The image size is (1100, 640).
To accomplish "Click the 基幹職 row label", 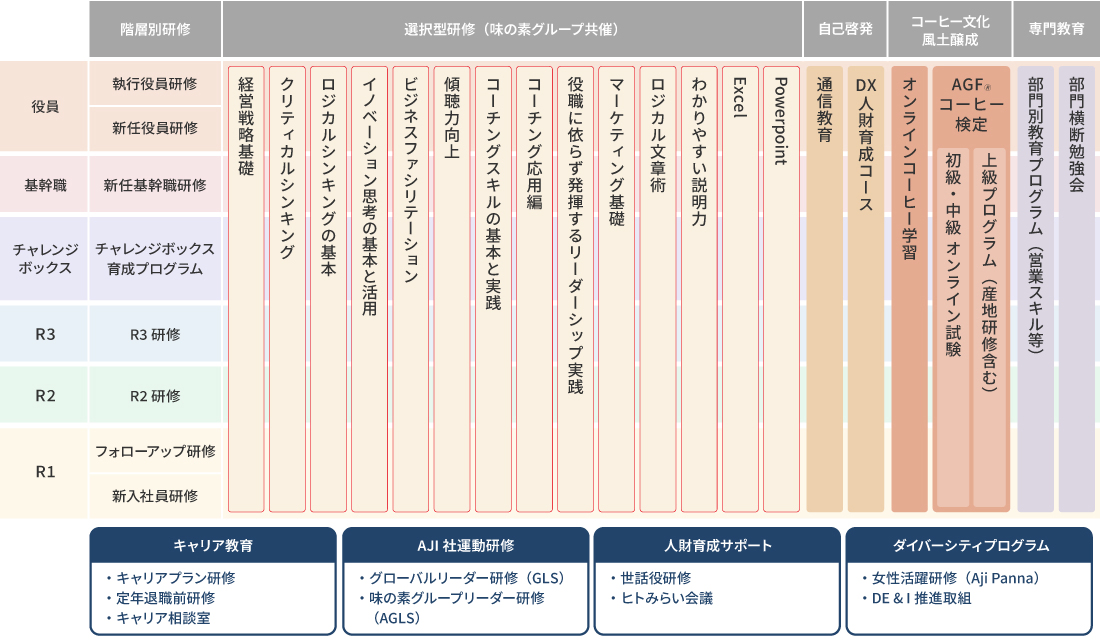I will tap(44, 185).
